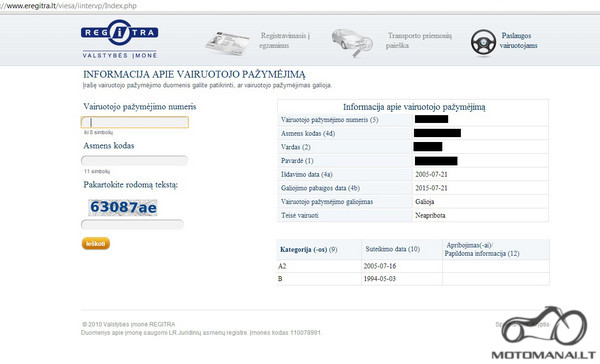Click the copyright Valstybės įmonė REGITRA footer text

(x=129, y=324)
